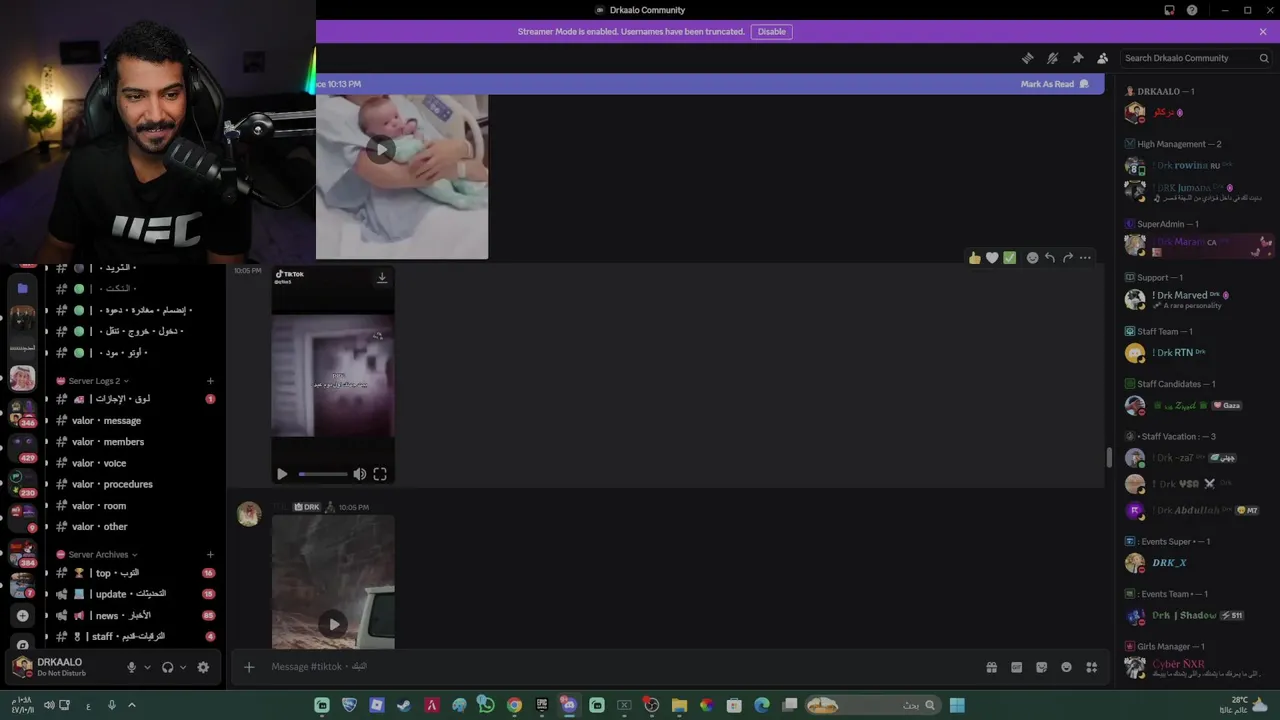The width and height of the screenshot is (1280, 720).
Task: Open Steam from Windows taskbar
Action: coord(404,705)
